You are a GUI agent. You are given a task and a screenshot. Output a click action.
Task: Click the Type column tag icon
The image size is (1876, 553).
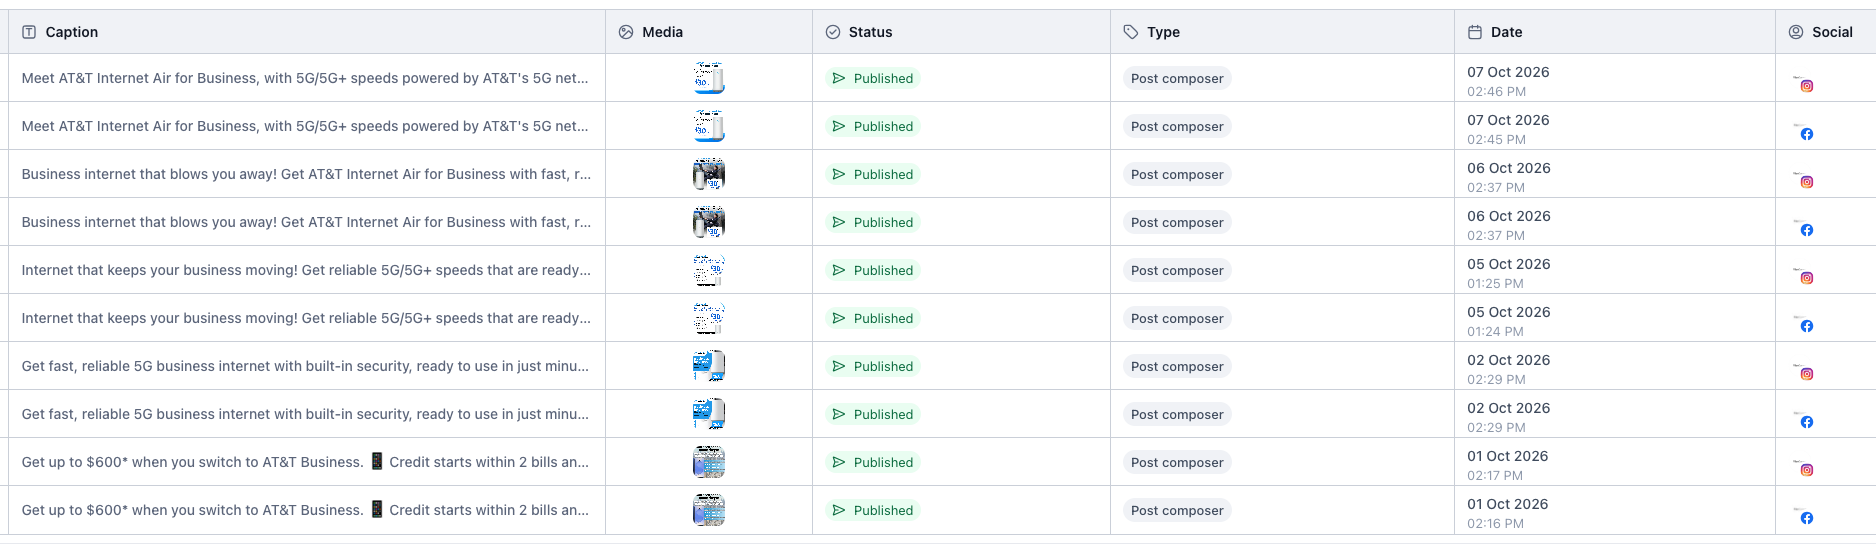[1131, 32]
